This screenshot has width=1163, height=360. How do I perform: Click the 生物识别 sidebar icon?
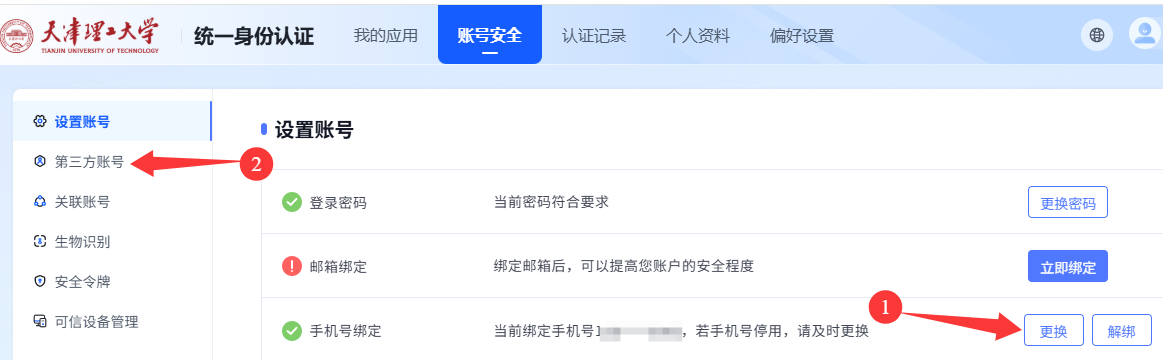41,242
